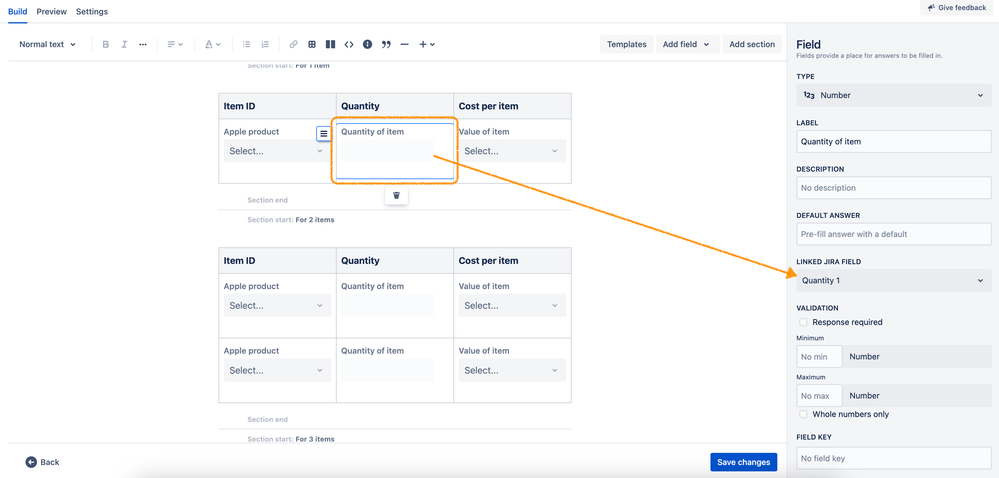The width and height of the screenshot is (999, 478).
Task: Insert an info panel
Action: [367, 45]
